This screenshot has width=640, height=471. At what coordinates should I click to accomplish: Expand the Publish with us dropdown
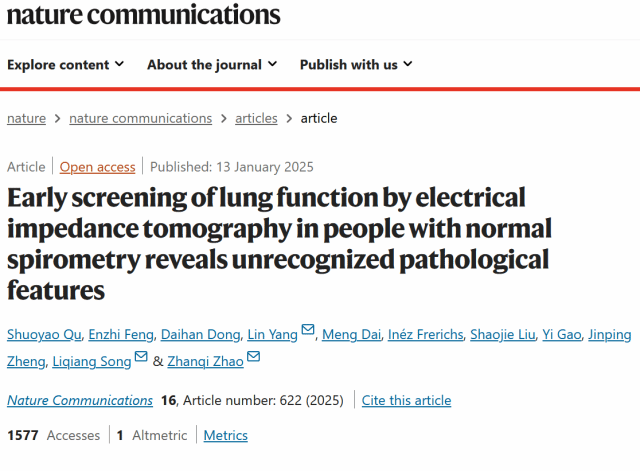coord(356,65)
